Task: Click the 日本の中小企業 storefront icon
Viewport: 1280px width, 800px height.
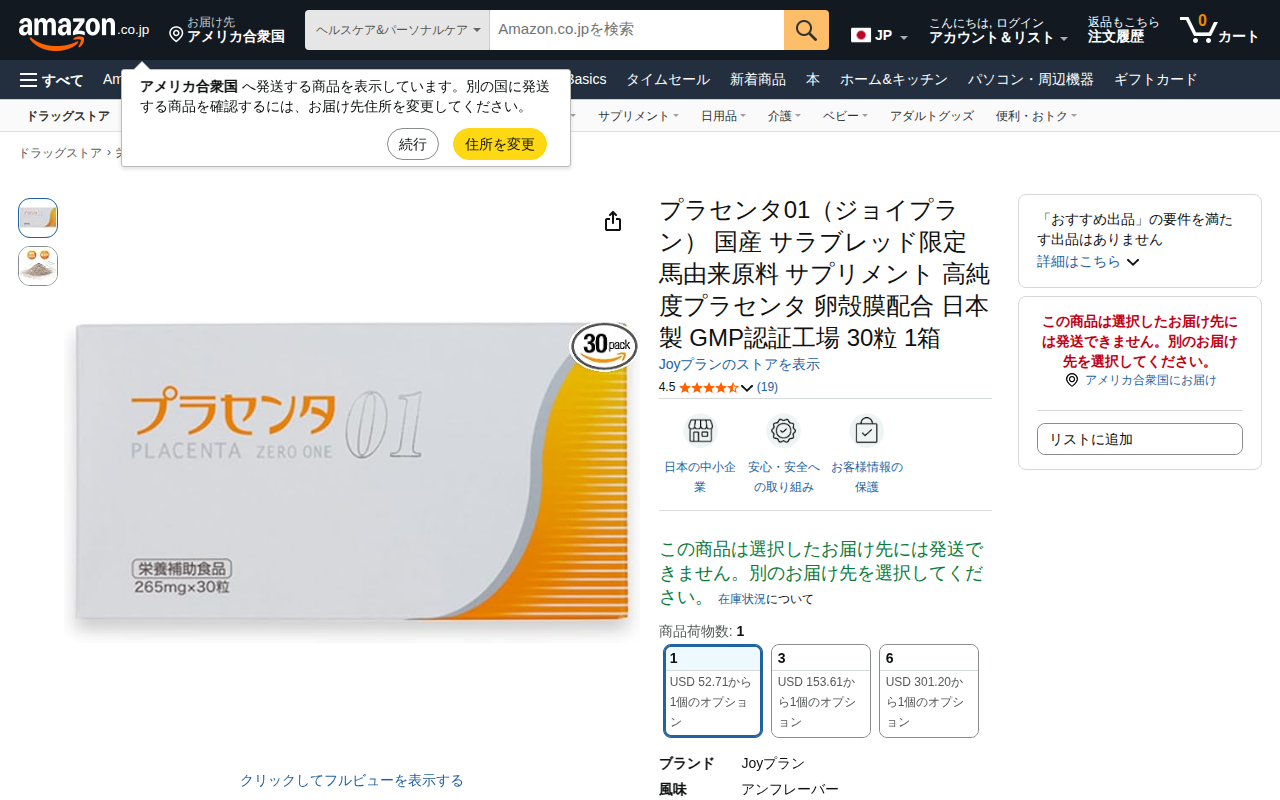Action: click(x=700, y=430)
